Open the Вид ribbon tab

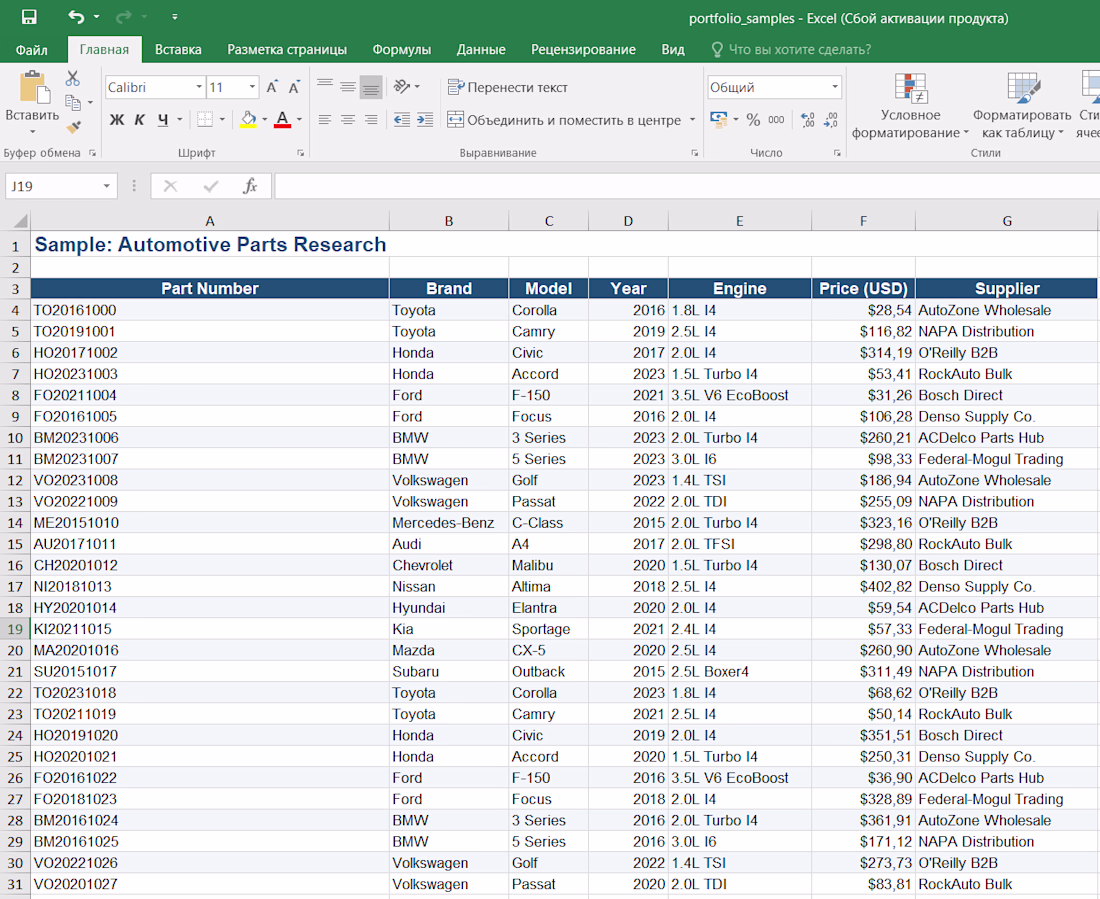tap(673, 50)
